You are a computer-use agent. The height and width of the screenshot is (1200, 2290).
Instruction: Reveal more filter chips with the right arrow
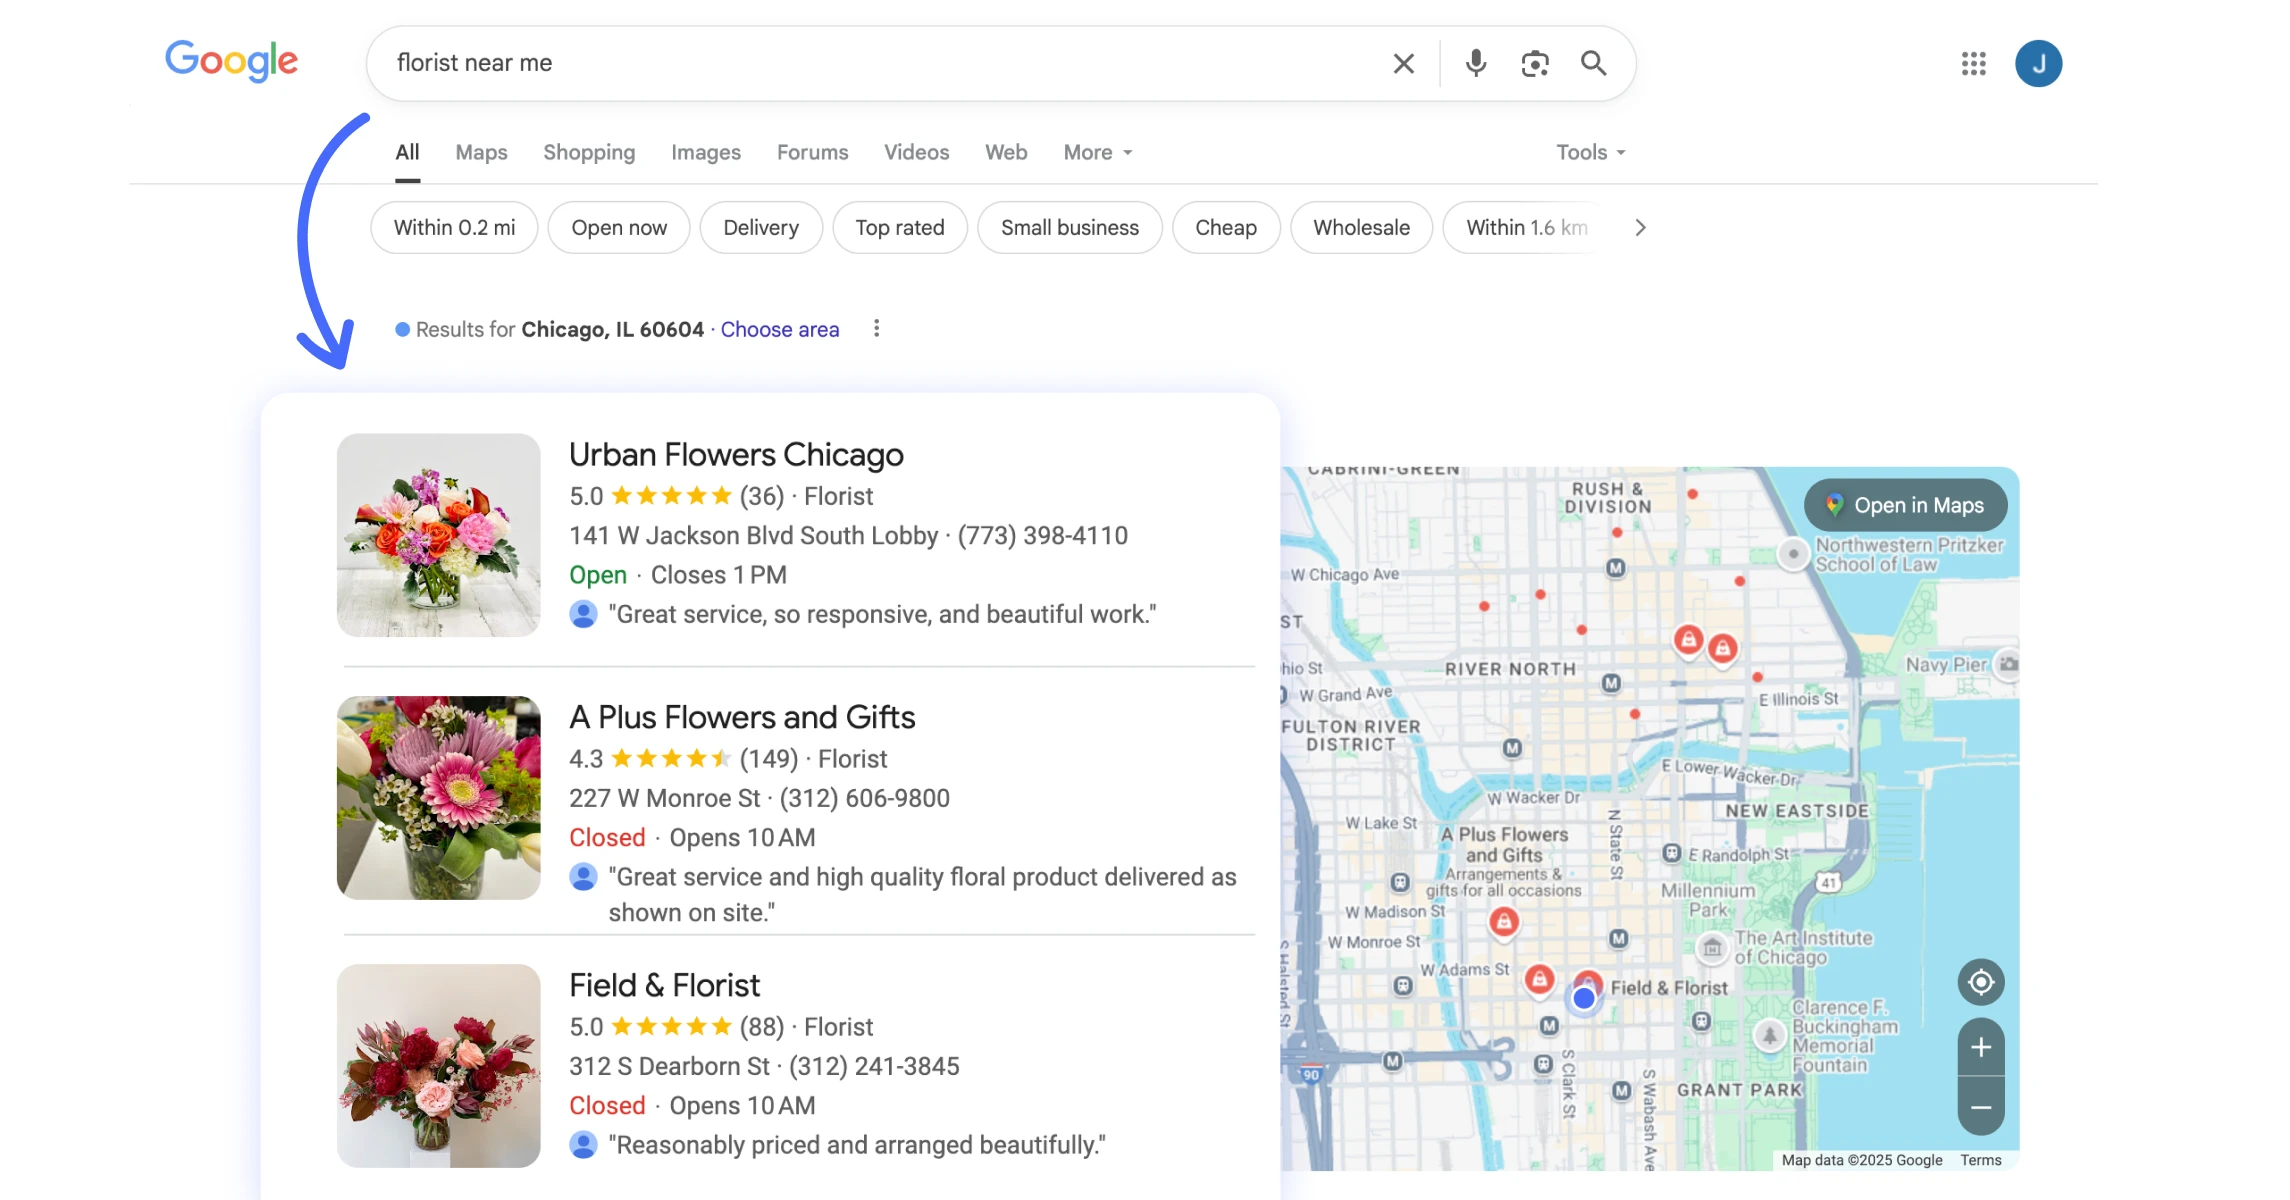[1639, 227]
